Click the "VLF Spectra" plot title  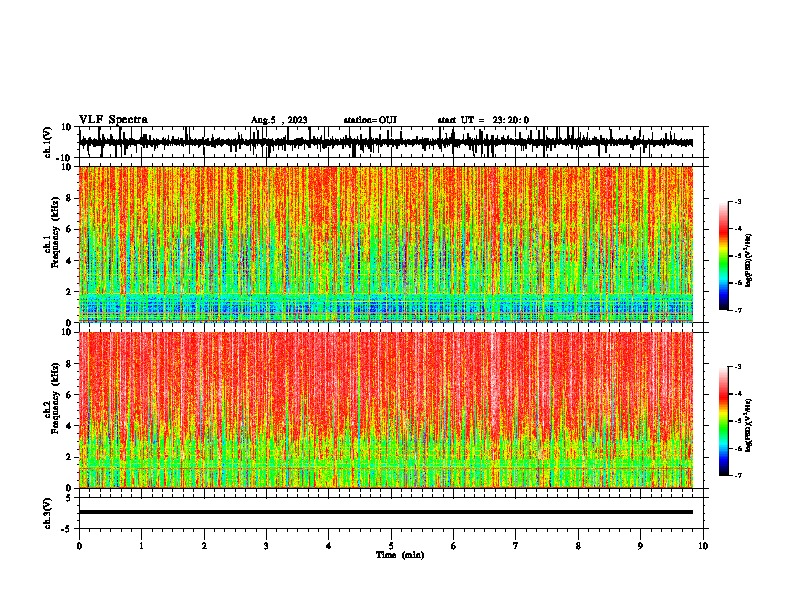coord(113,120)
